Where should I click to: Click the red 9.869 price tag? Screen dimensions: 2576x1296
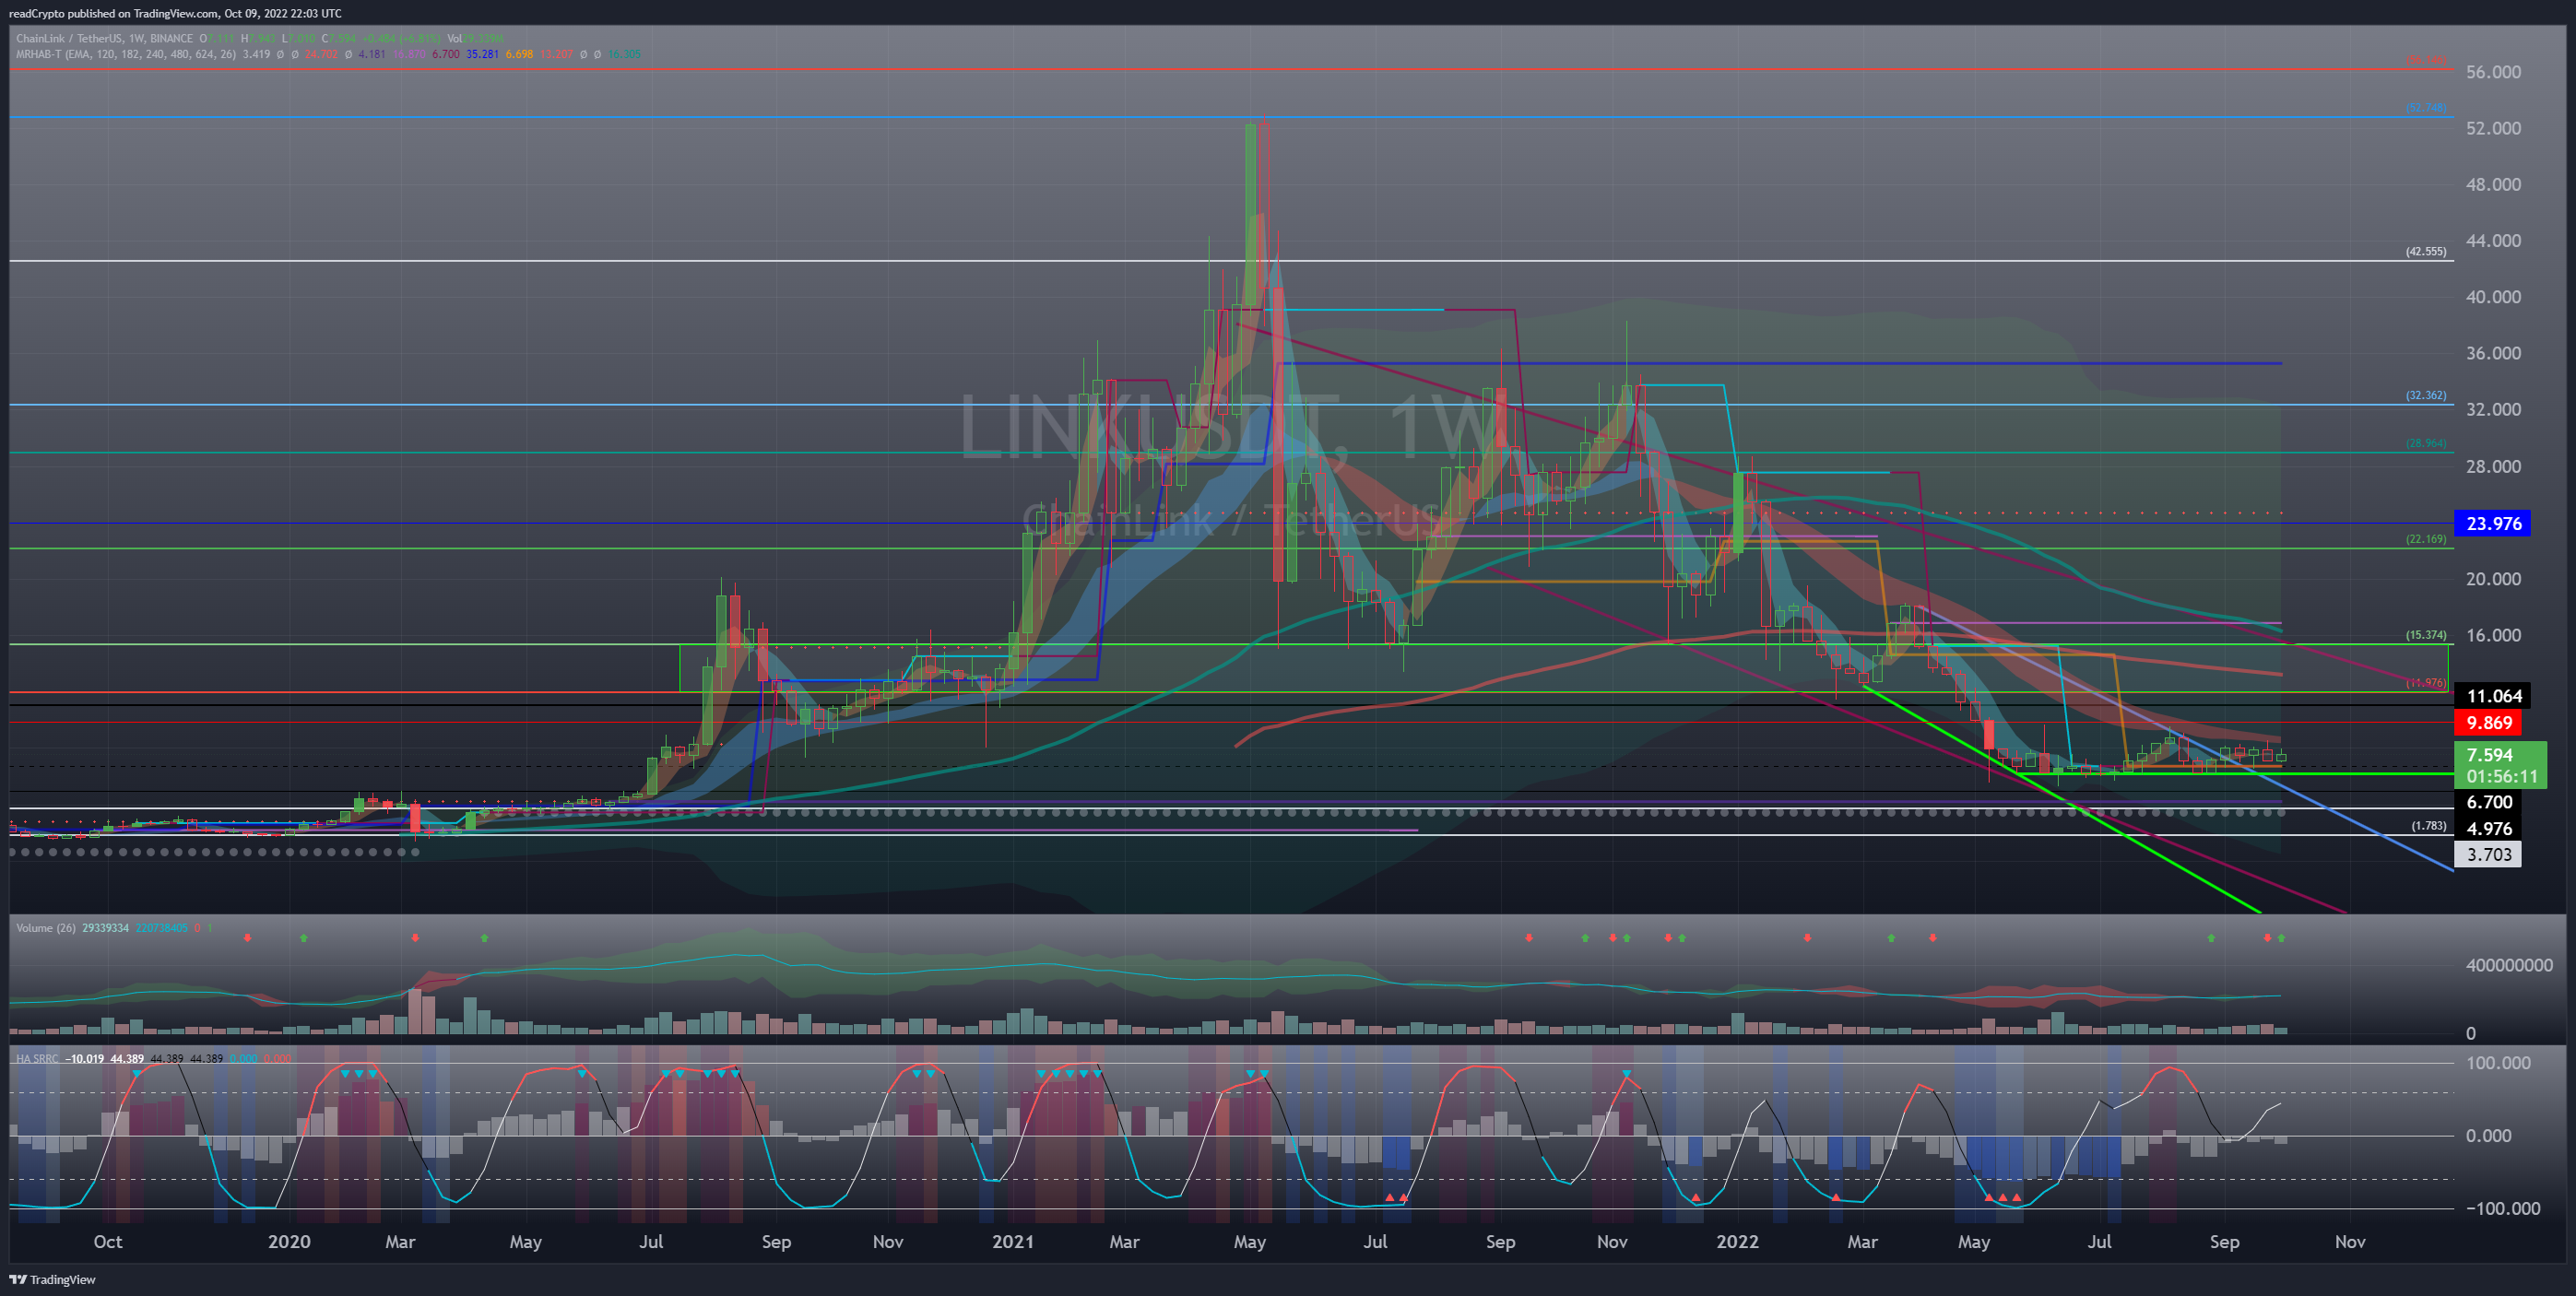2489,723
